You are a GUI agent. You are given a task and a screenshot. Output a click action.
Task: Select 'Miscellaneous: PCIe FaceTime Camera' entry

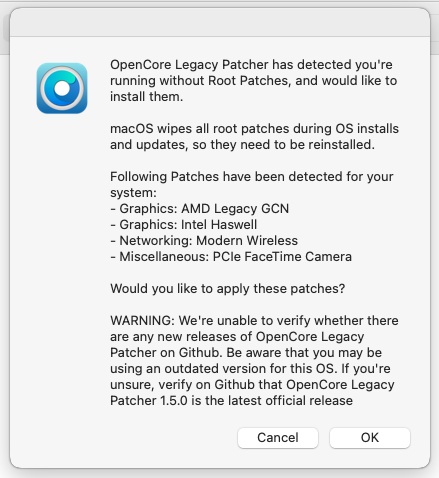point(231,256)
